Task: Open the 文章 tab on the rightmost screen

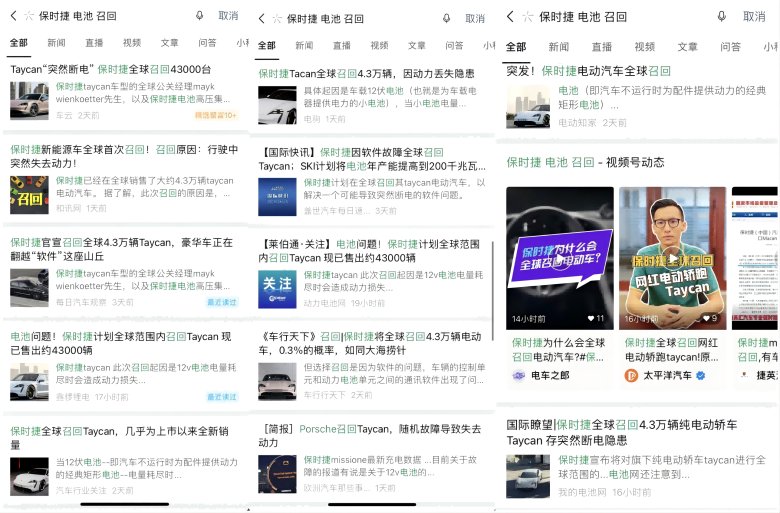Action: tap(687, 46)
